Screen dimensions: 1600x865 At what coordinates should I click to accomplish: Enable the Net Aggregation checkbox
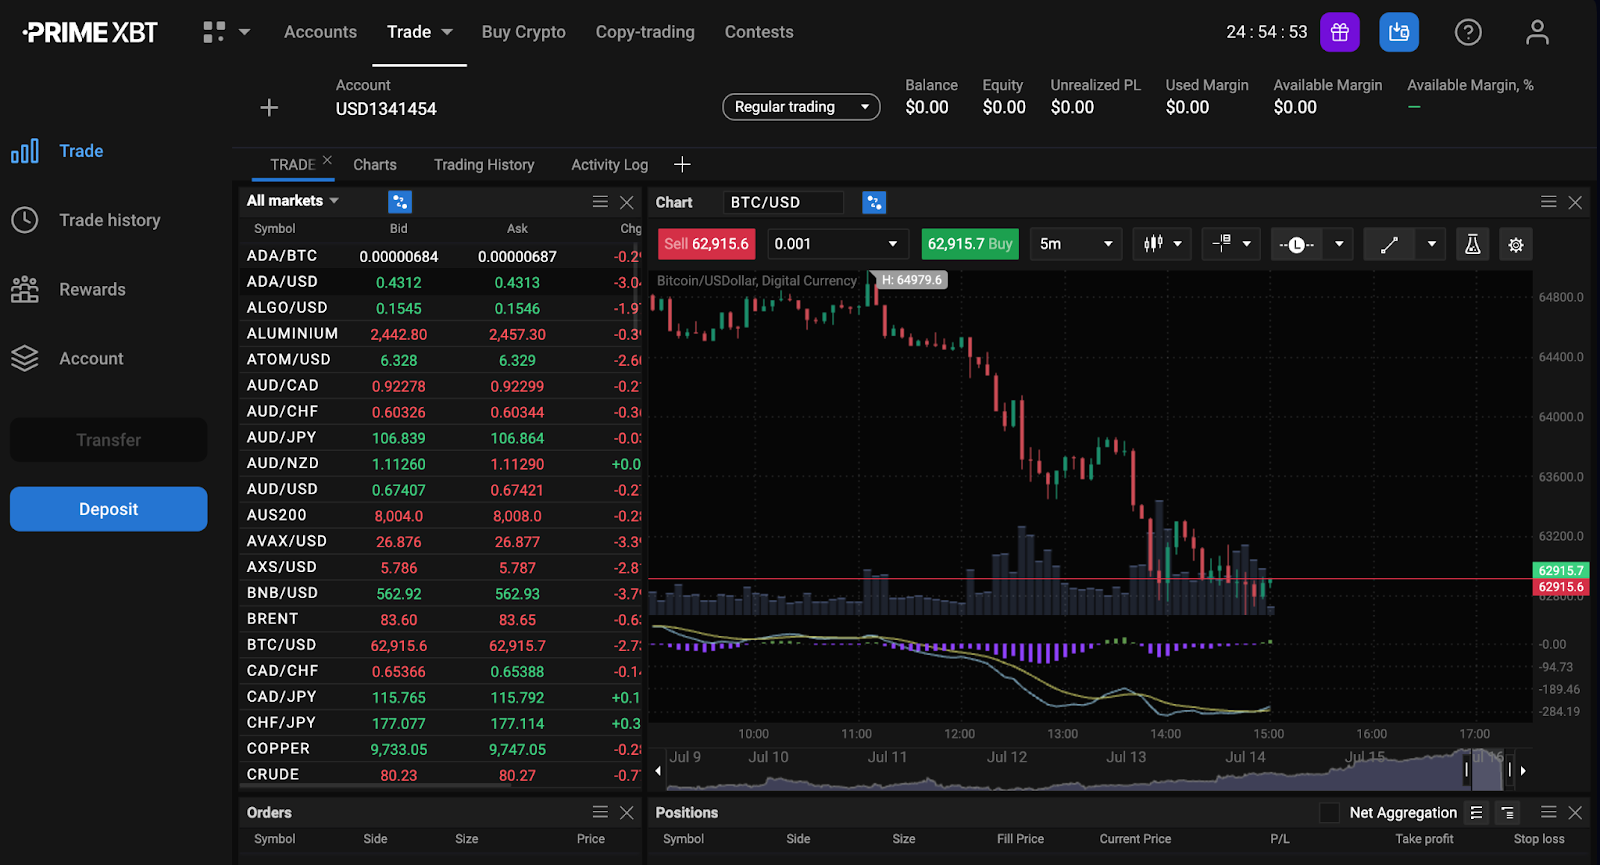coord(1329,813)
